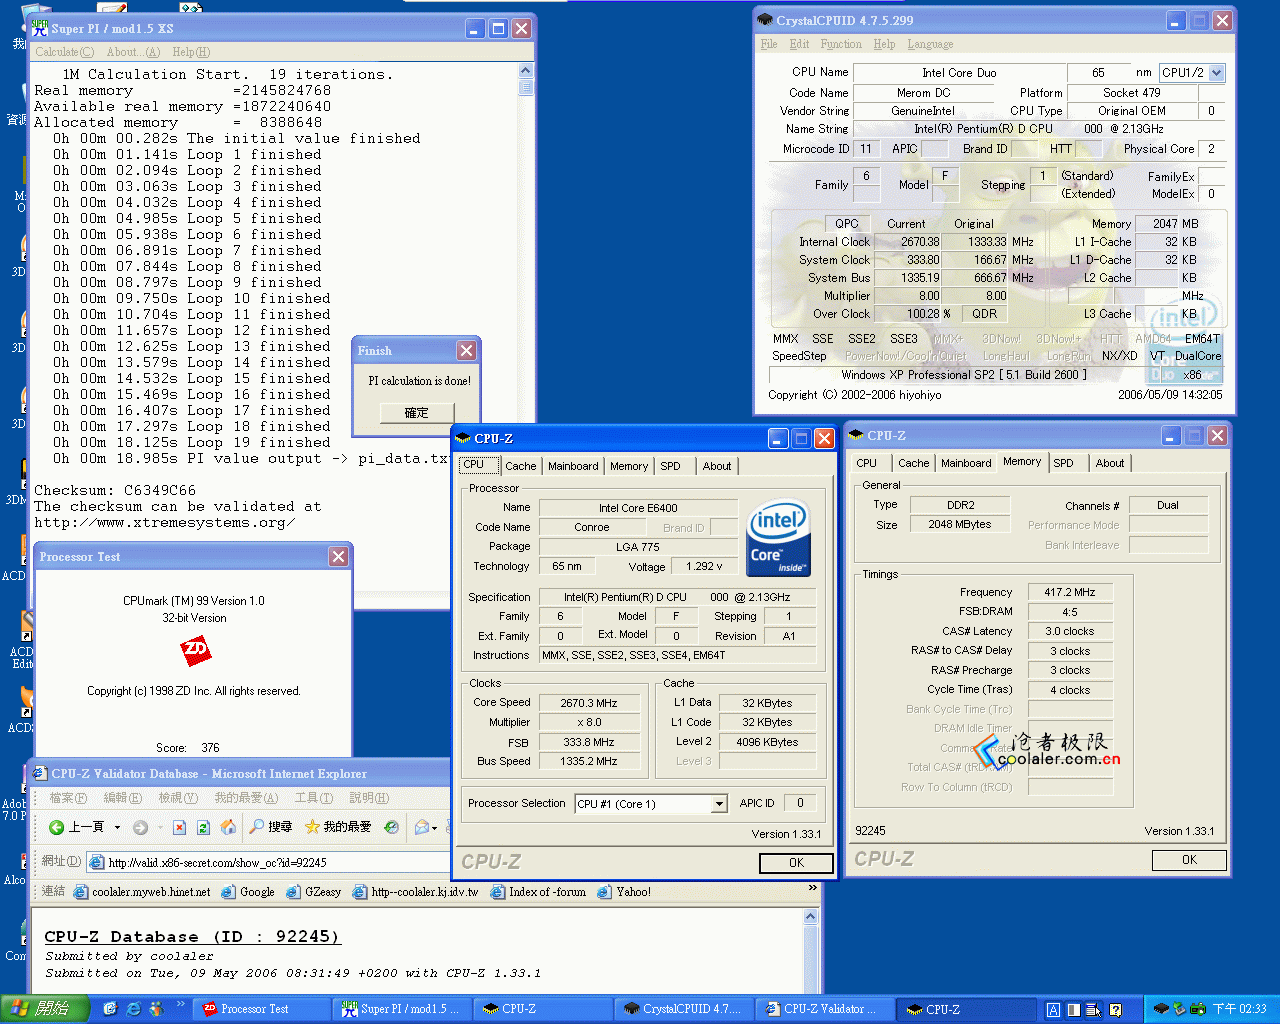Click safely remove hardware tray icon
Image resolution: width=1280 pixels, height=1024 pixels.
[x=1179, y=1009]
